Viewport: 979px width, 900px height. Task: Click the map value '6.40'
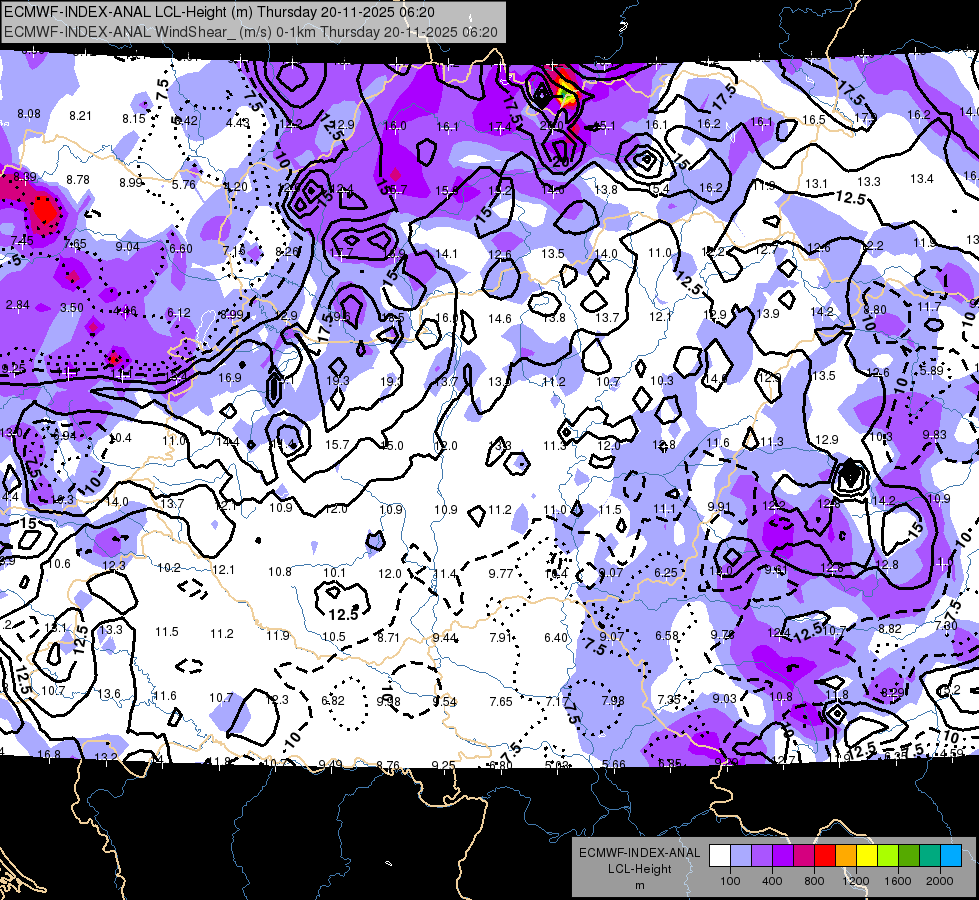coord(556,637)
